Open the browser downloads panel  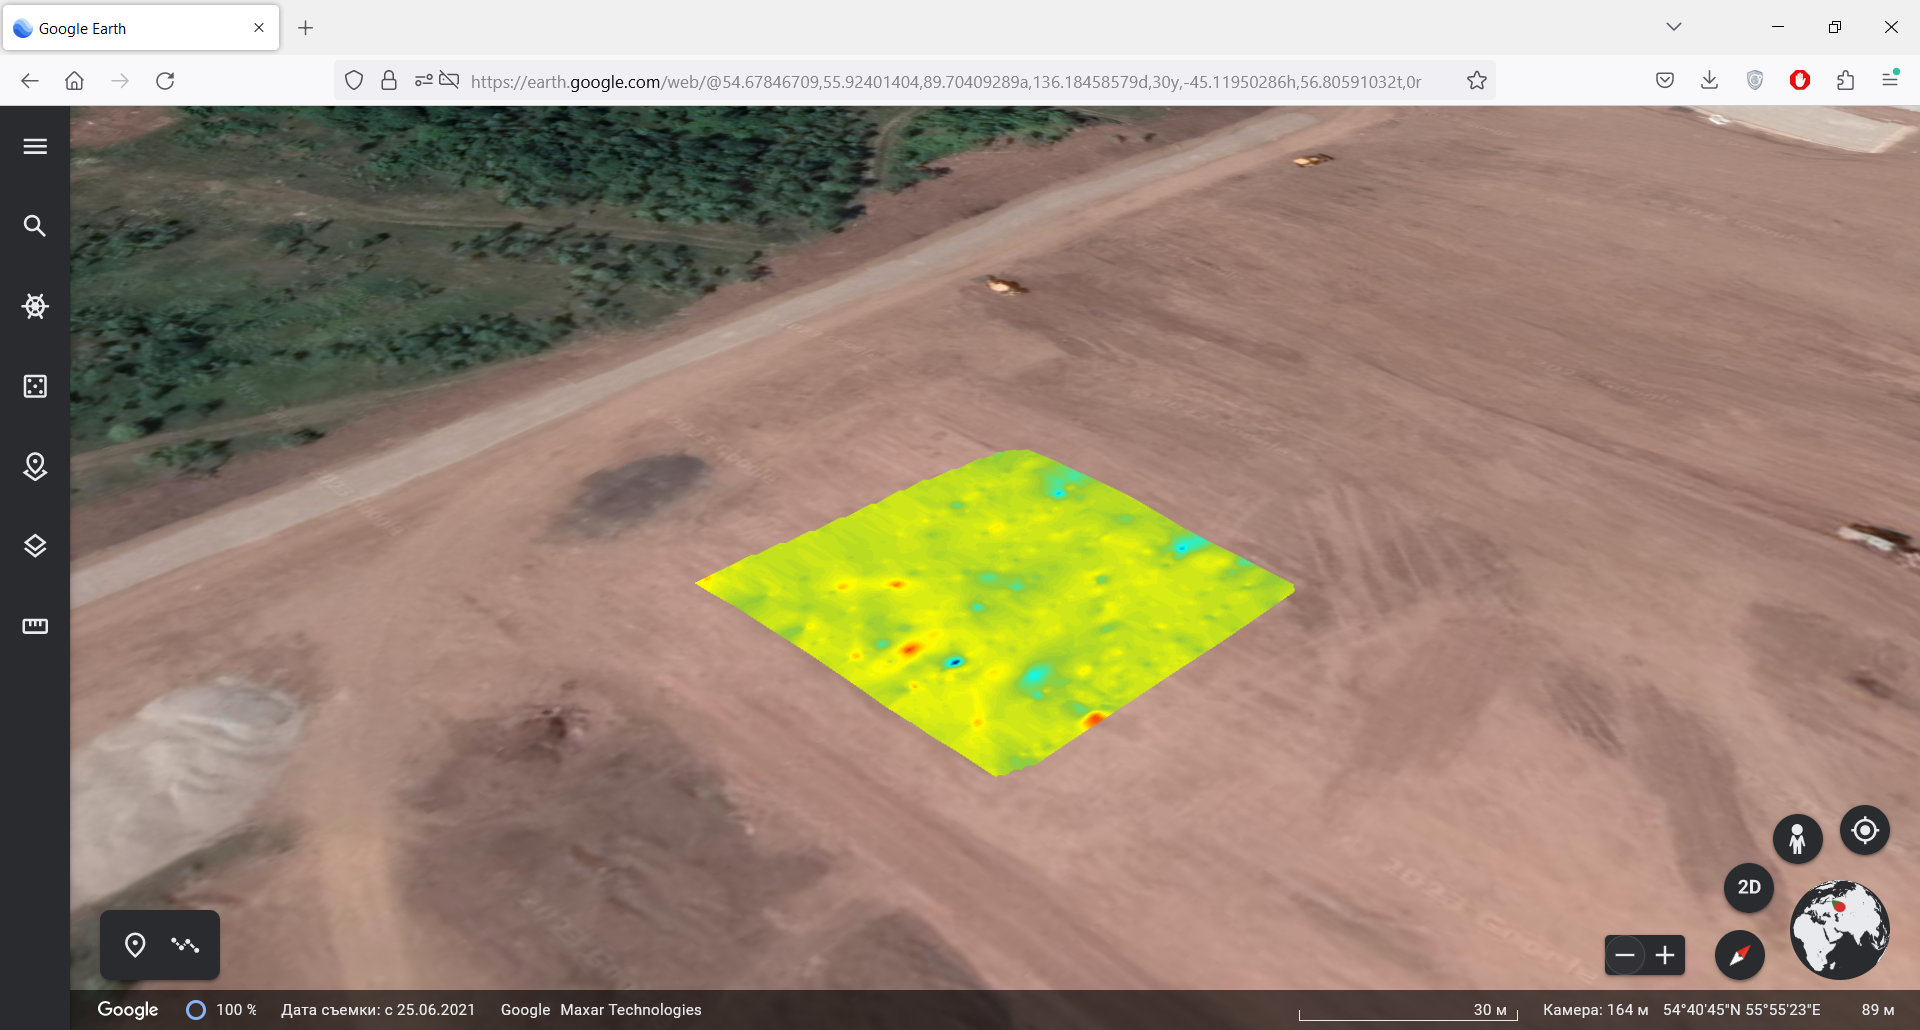pos(1710,81)
